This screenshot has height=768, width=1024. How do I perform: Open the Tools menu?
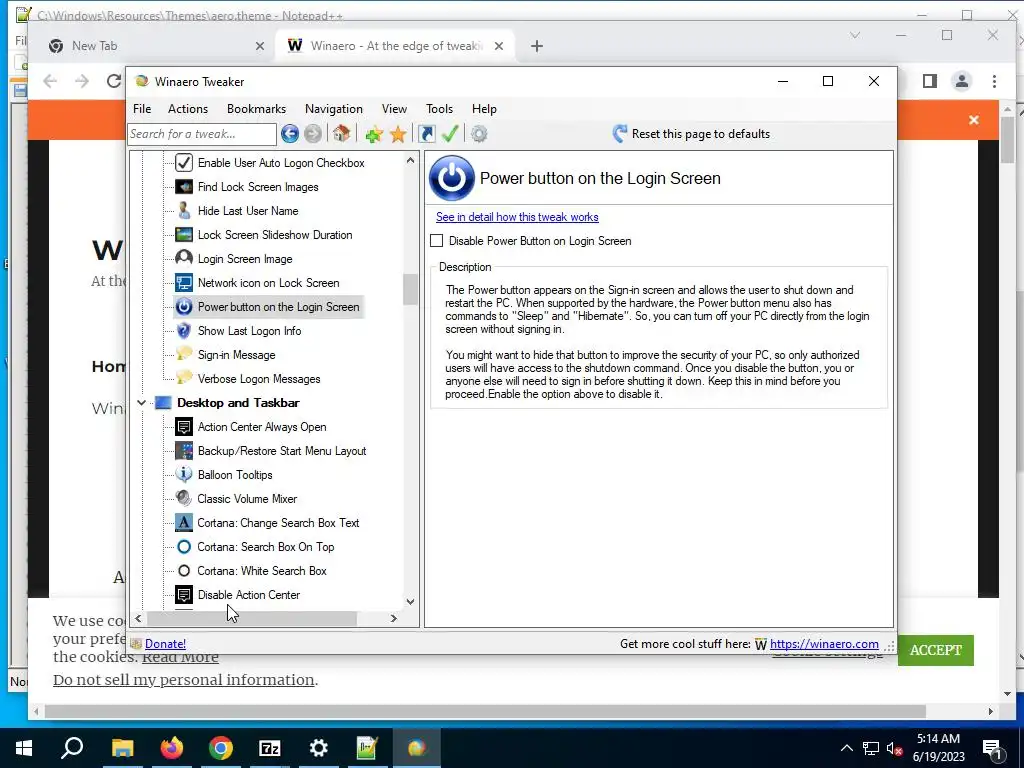tap(440, 109)
